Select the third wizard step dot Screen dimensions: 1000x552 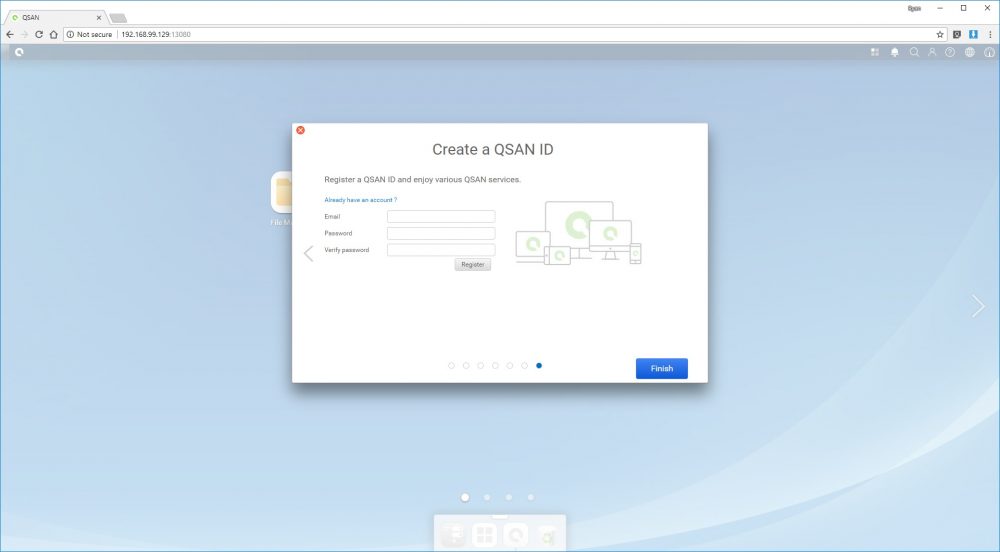click(x=481, y=366)
